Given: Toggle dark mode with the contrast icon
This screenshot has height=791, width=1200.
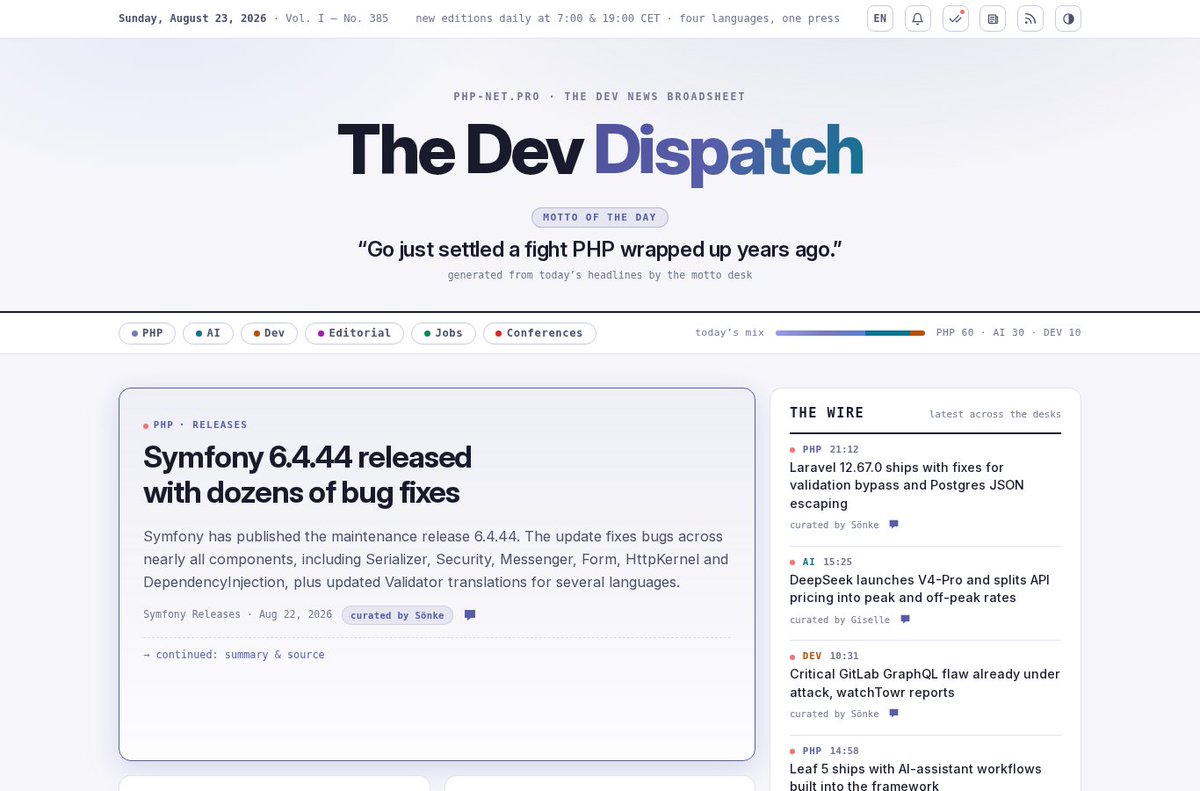Looking at the screenshot, I should tap(1068, 18).
